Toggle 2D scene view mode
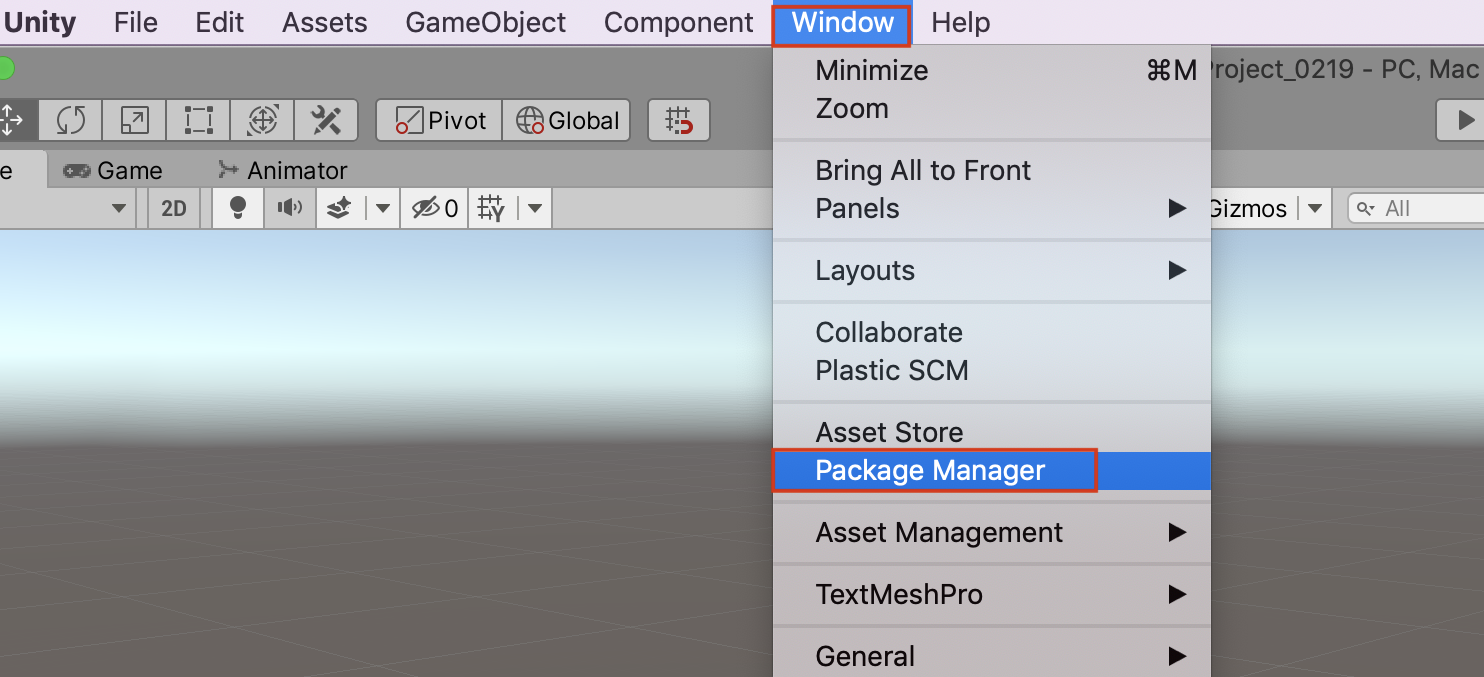 pyautogui.click(x=173, y=208)
